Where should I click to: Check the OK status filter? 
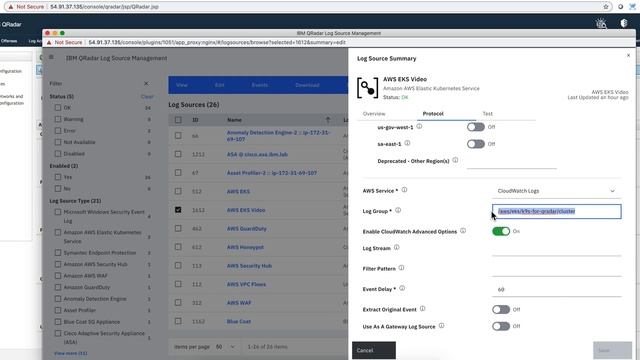pos(58,108)
